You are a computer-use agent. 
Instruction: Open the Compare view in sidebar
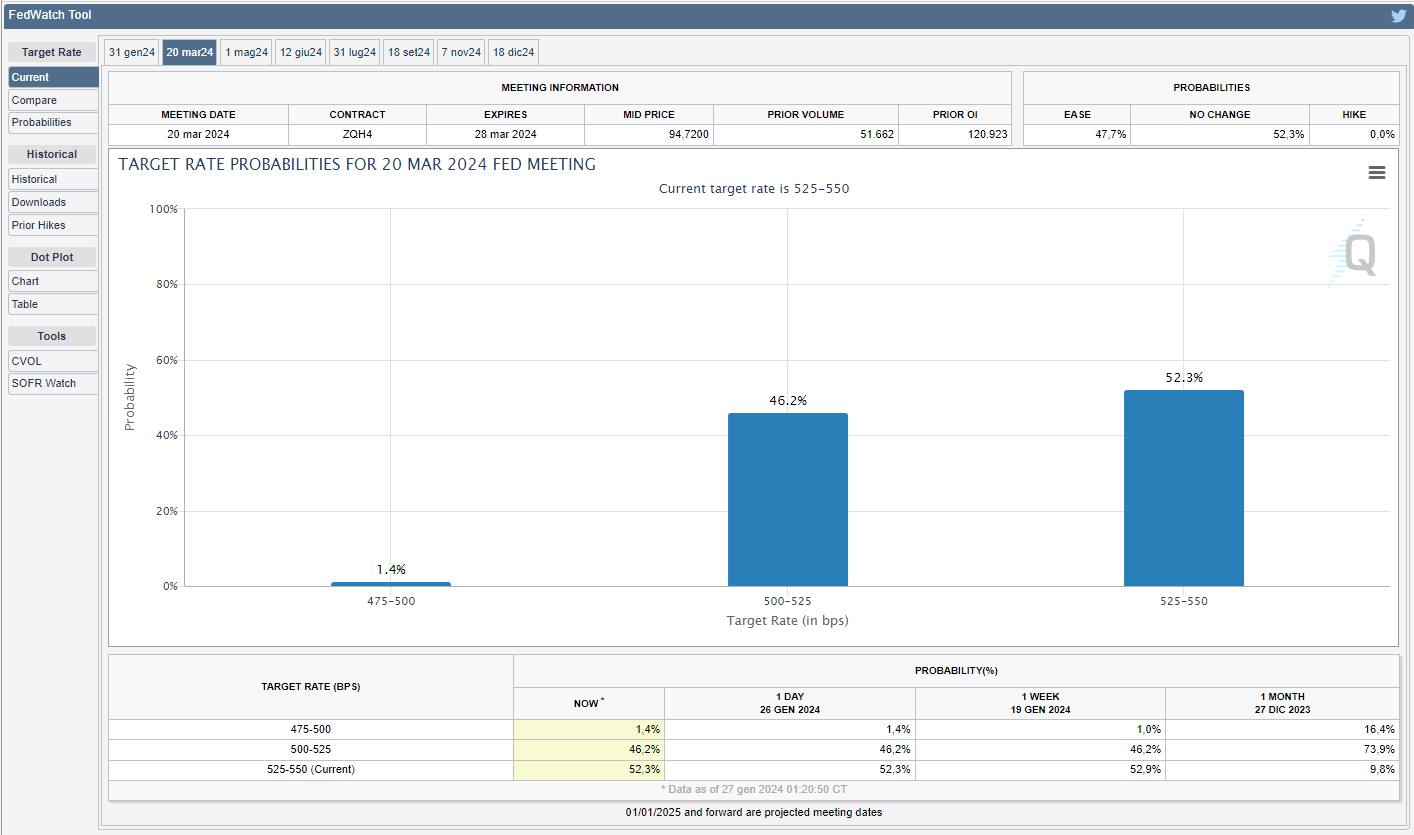[53, 100]
